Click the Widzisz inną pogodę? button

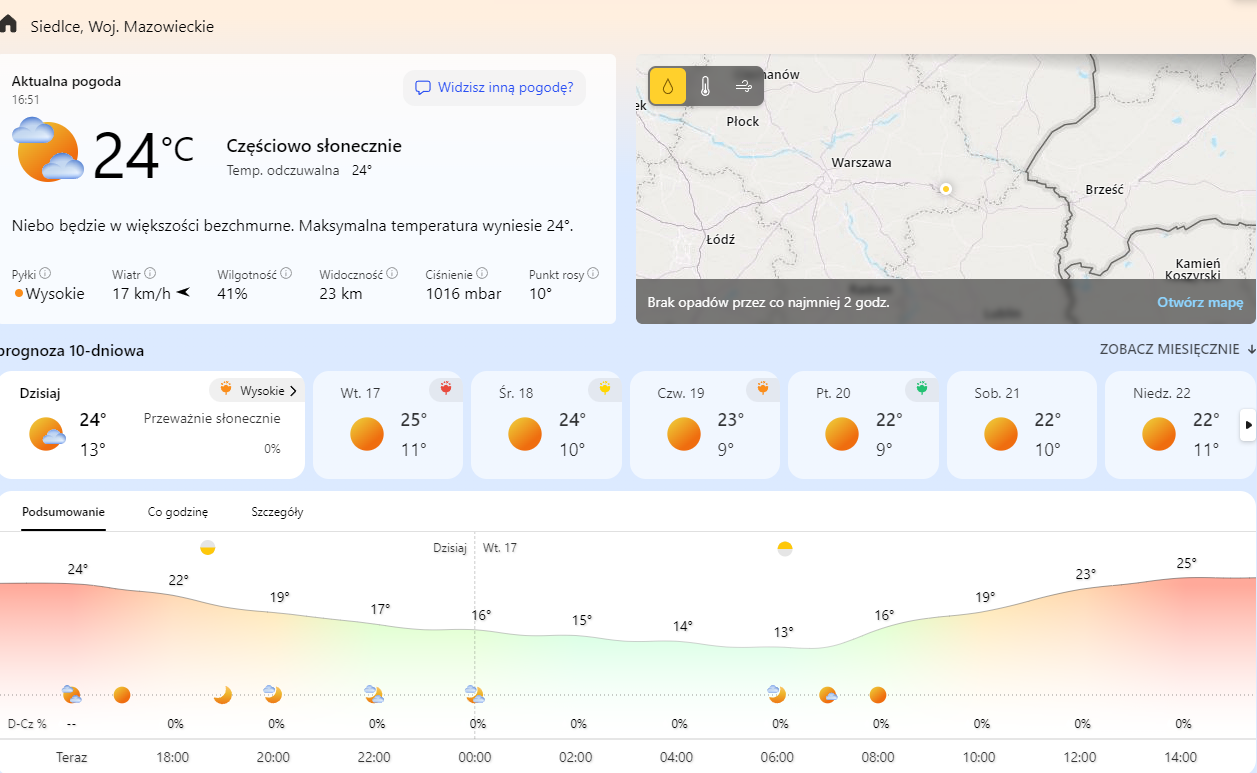[x=494, y=87]
